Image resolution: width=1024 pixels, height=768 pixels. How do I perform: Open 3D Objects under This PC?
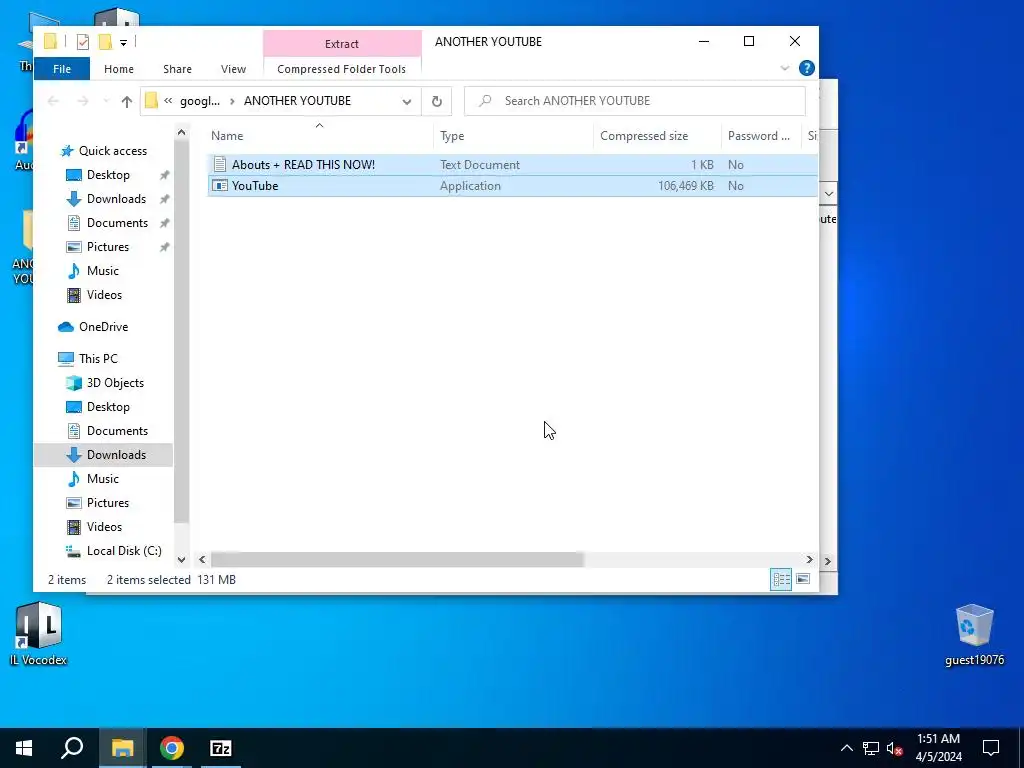click(115, 383)
